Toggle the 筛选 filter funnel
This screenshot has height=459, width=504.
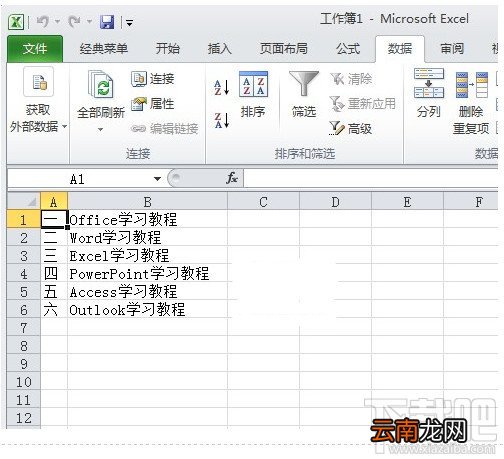304,95
